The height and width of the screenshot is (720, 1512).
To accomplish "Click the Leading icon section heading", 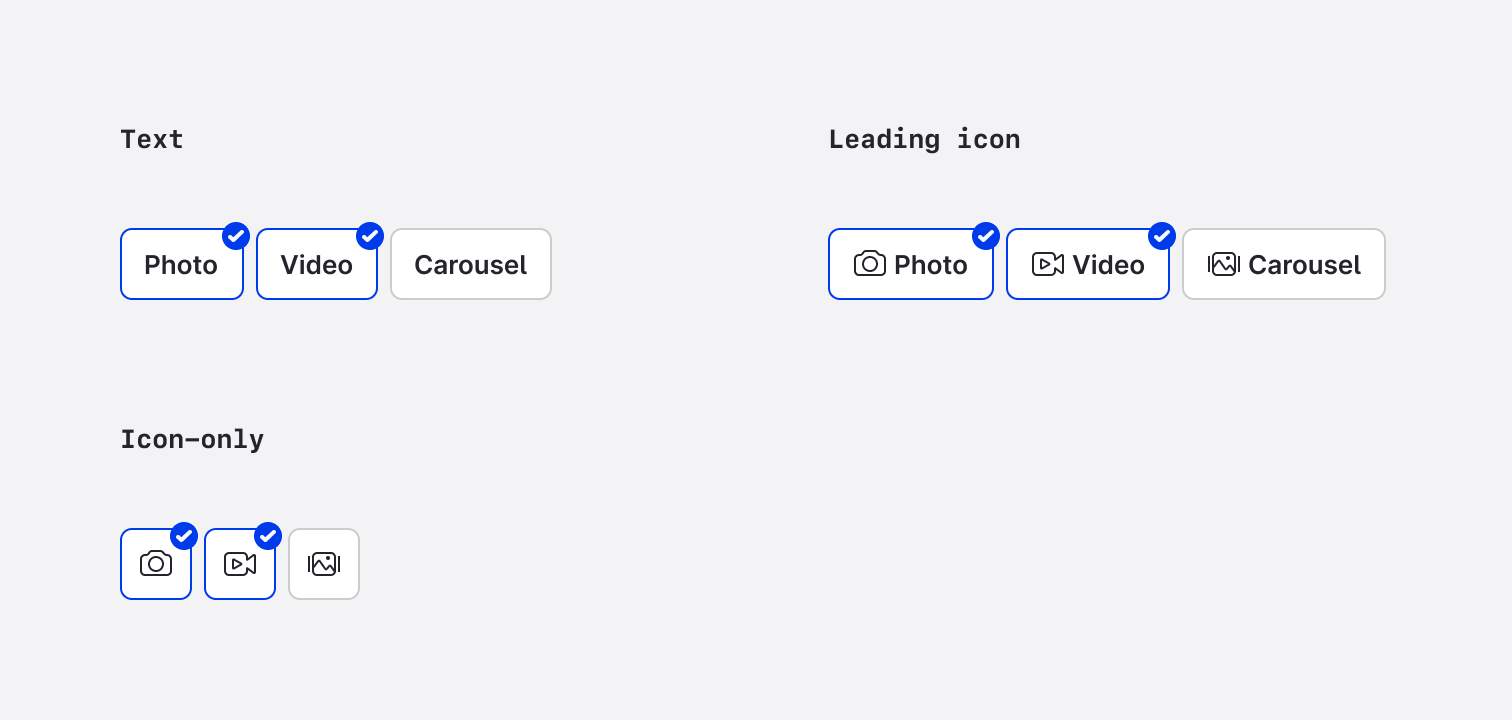I will 924,139.
